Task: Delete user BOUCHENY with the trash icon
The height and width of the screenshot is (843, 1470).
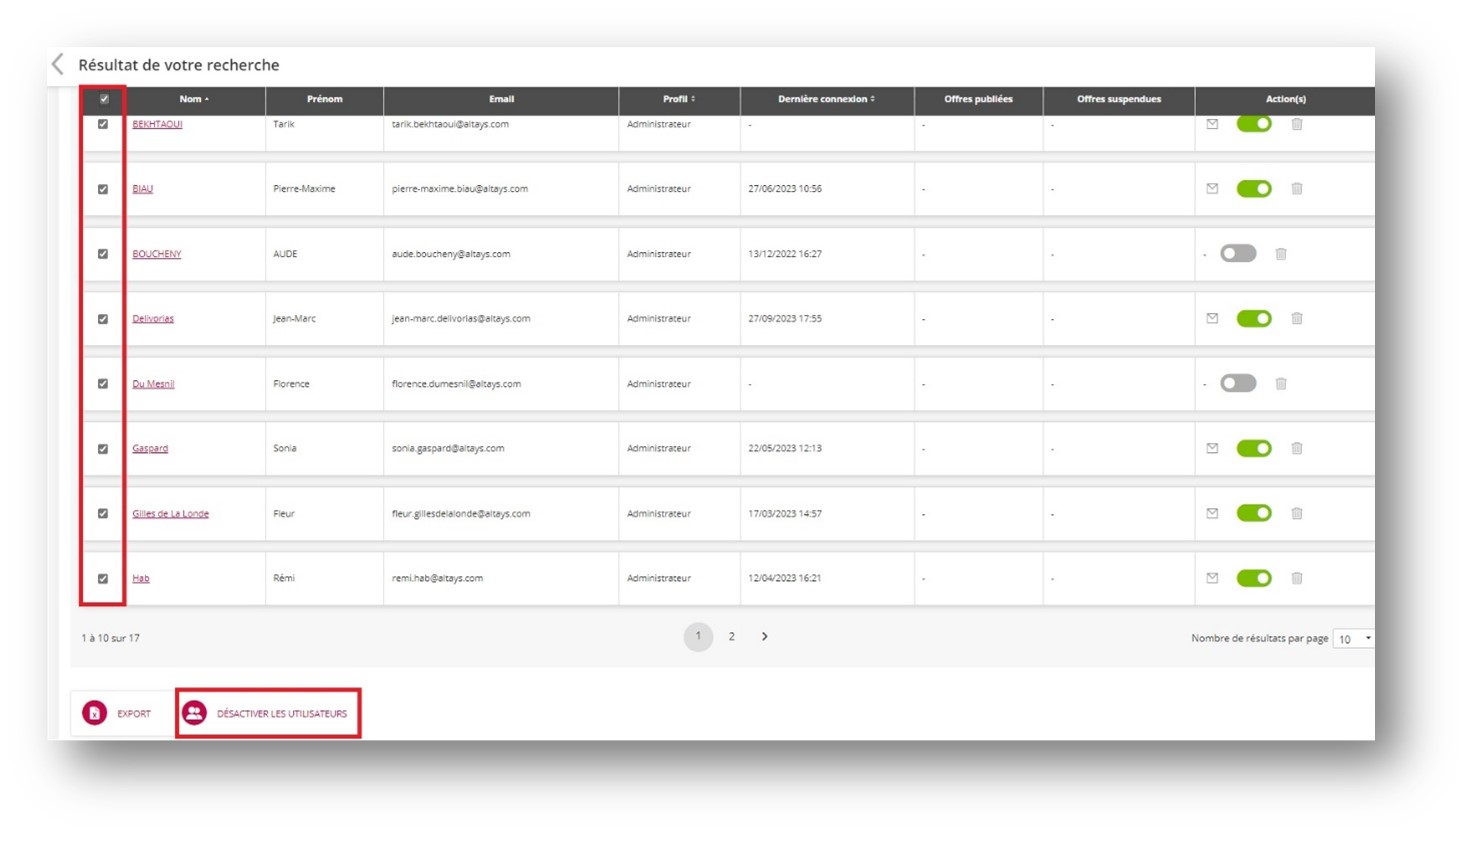Action: tap(1281, 254)
